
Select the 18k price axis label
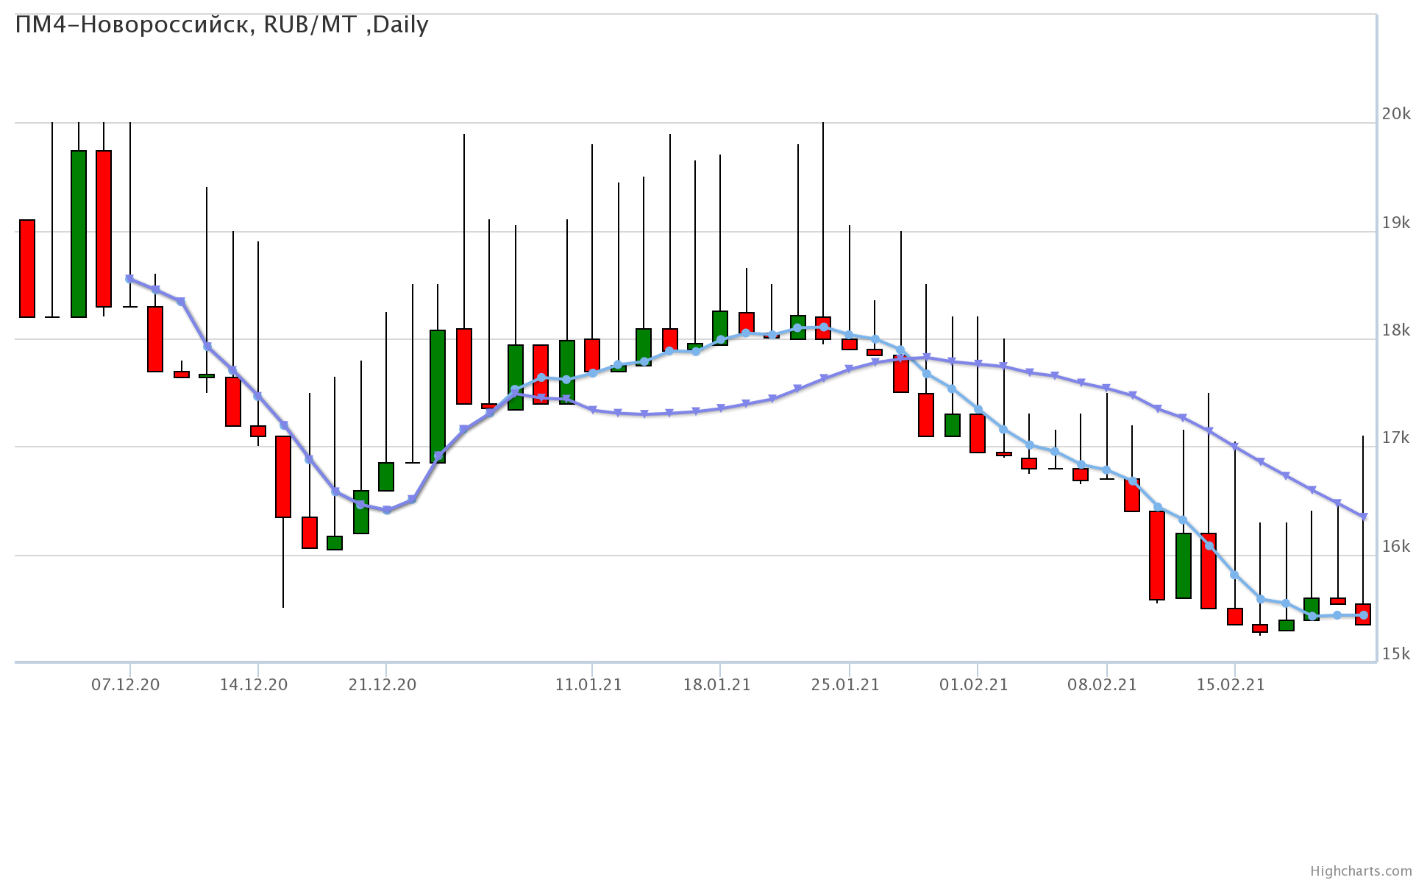coord(1396,330)
